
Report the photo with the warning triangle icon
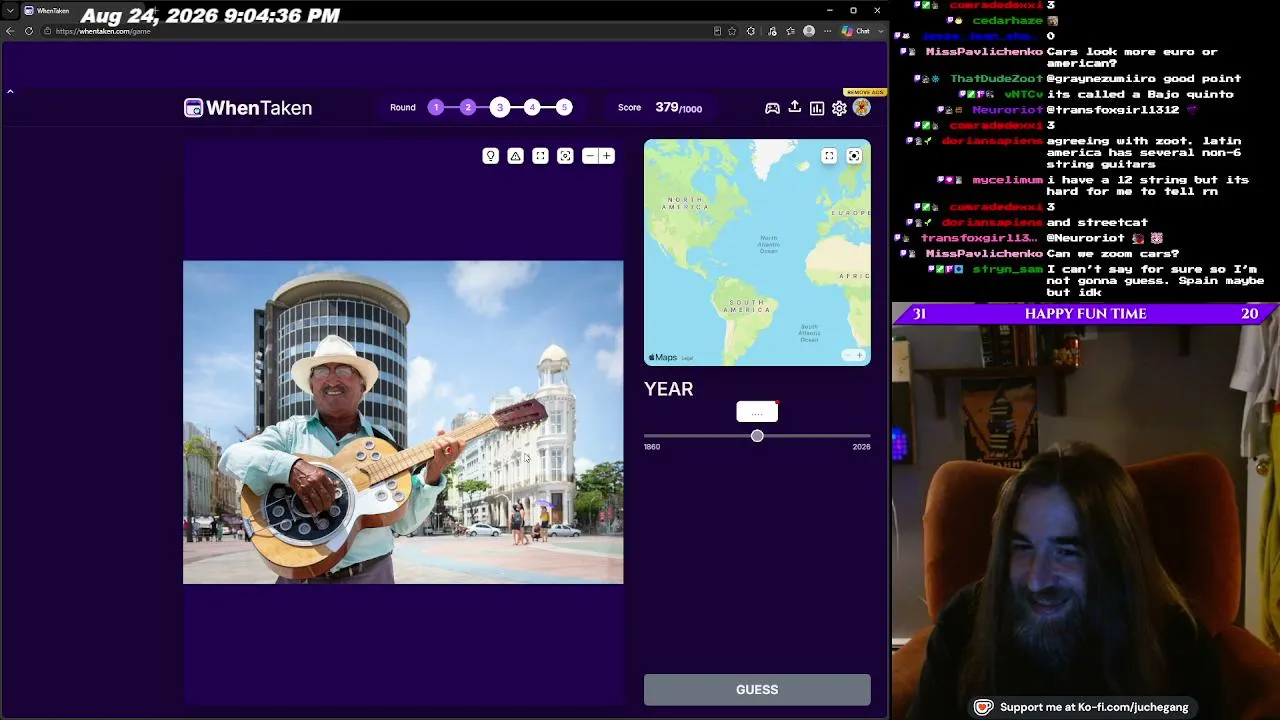click(x=515, y=156)
